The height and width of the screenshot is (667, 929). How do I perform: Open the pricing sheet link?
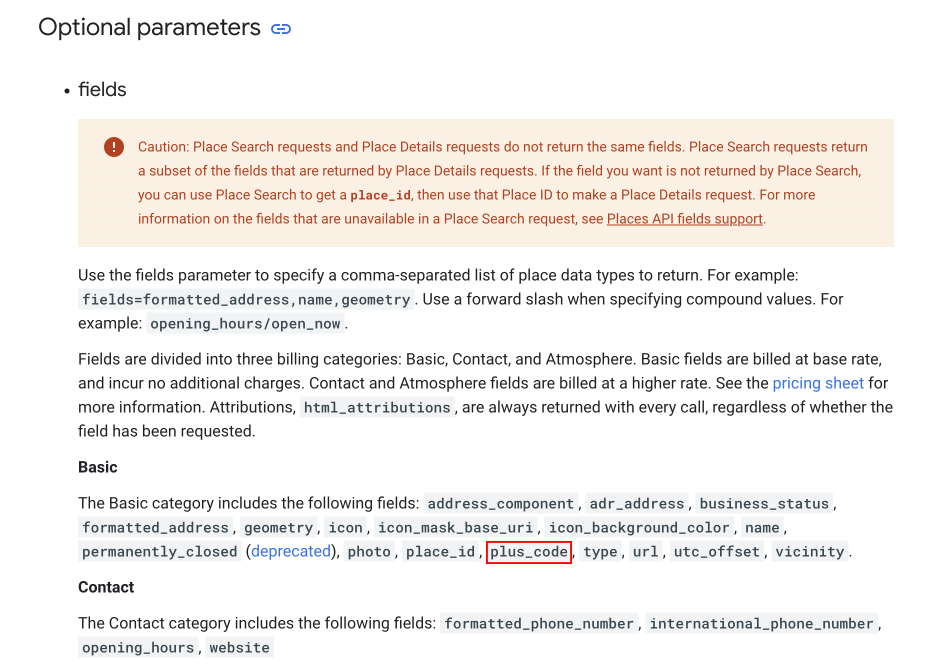(x=818, y=383)
